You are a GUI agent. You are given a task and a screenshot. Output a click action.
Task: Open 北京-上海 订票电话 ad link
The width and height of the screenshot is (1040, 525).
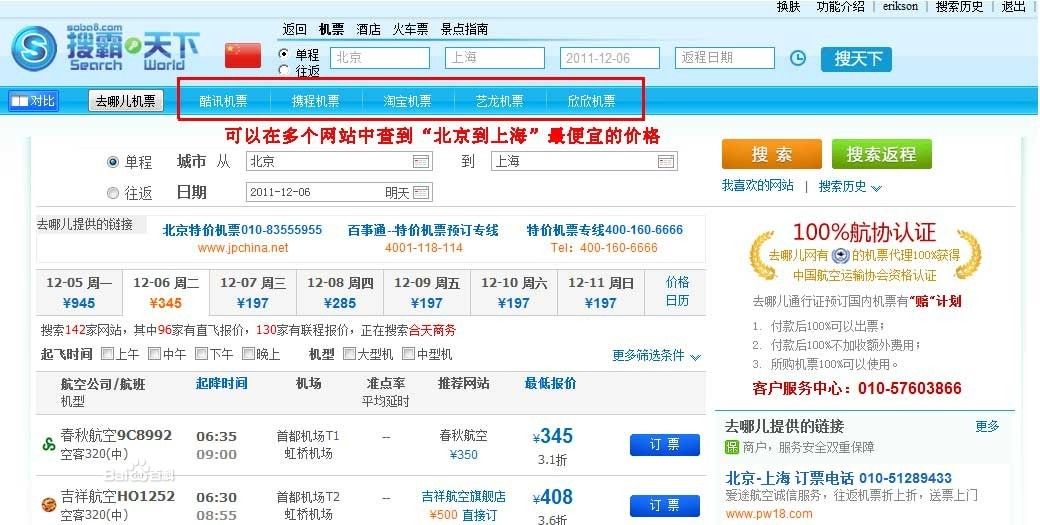(x=838, y=478)
